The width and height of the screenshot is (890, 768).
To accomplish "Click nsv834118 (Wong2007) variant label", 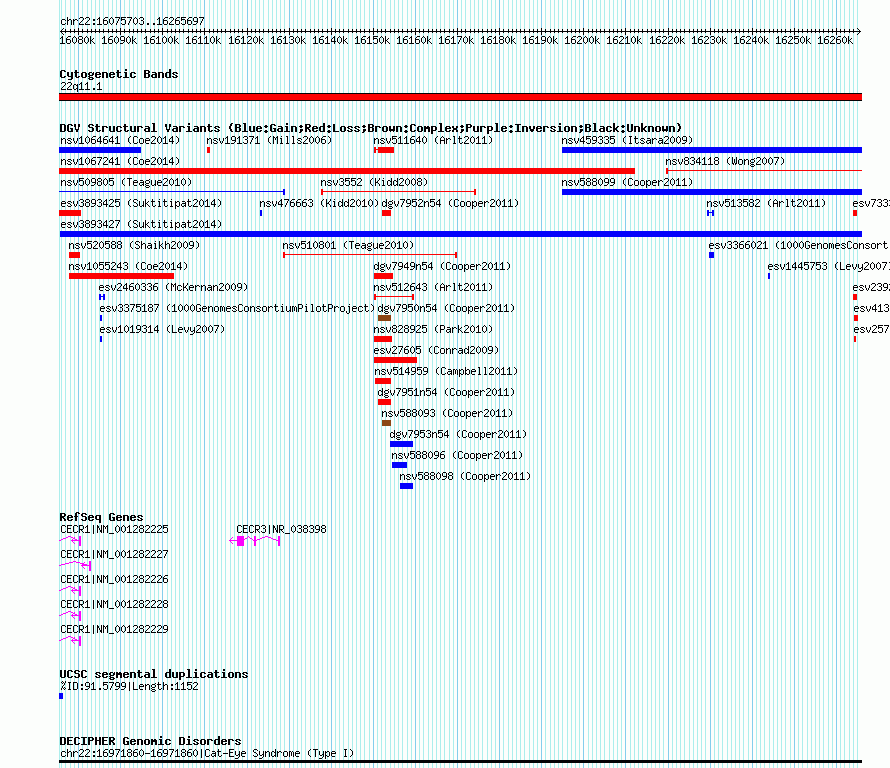I will point(725,161).
